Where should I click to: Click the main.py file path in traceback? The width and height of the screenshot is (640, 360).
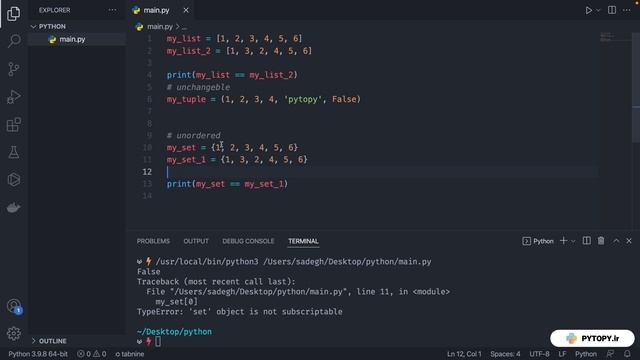(x=258, y=292)
